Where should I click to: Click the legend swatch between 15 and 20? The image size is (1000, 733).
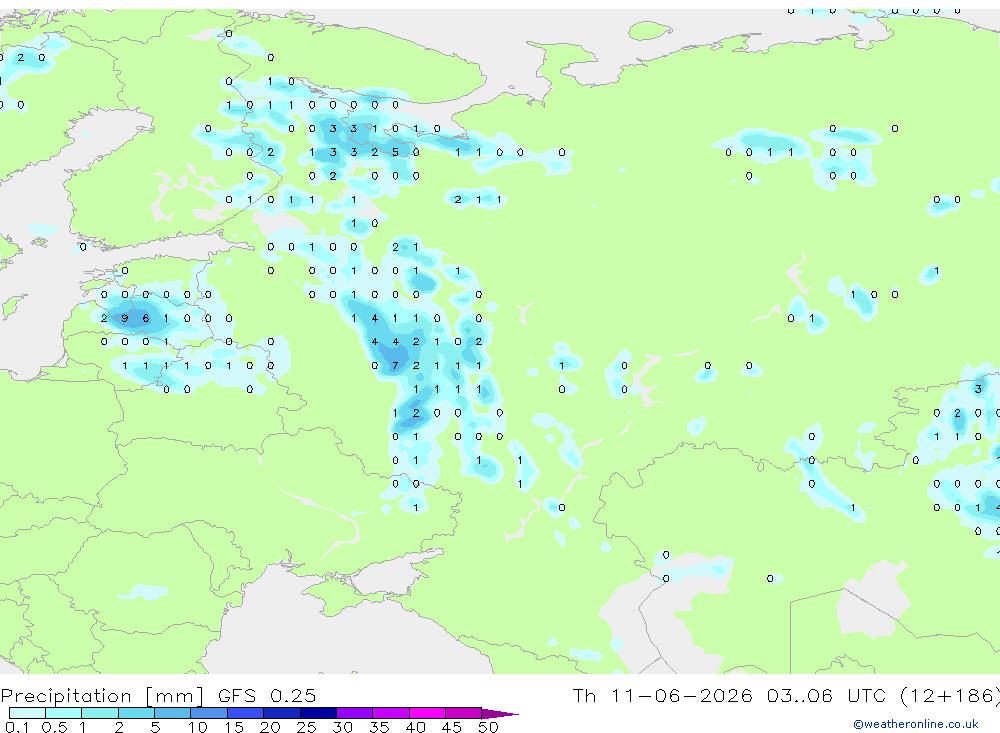pyautogui.click(x=246, y=713)
